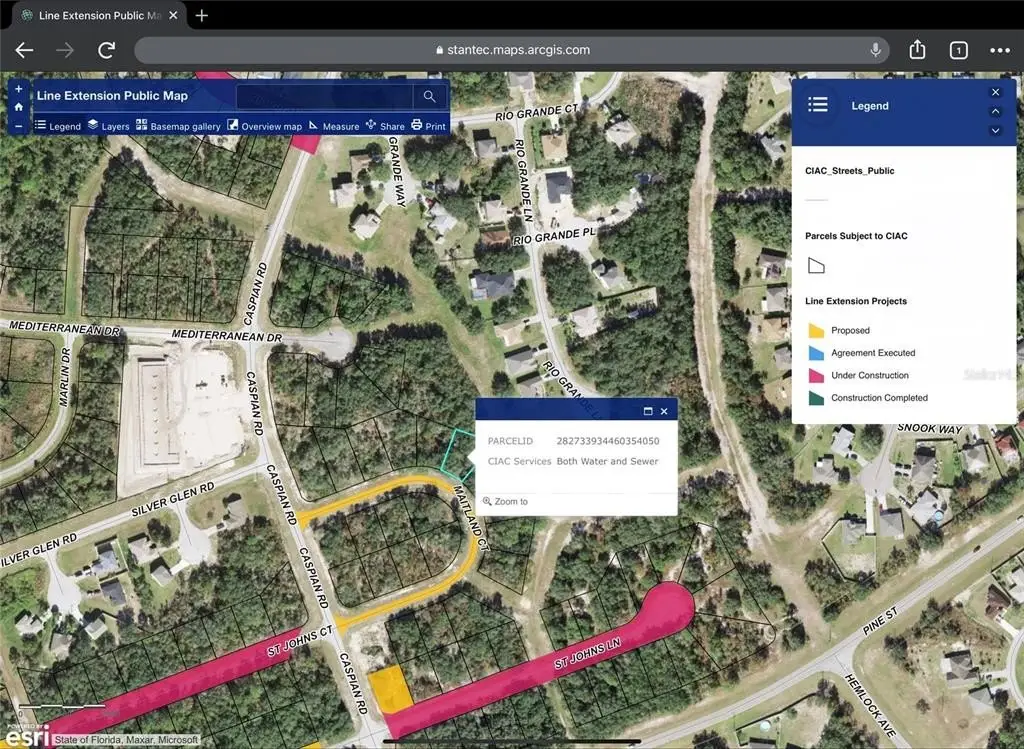Collapse the Legend panel with up chevron
The image size is (1024, 749).
click(x=995, y=111)
